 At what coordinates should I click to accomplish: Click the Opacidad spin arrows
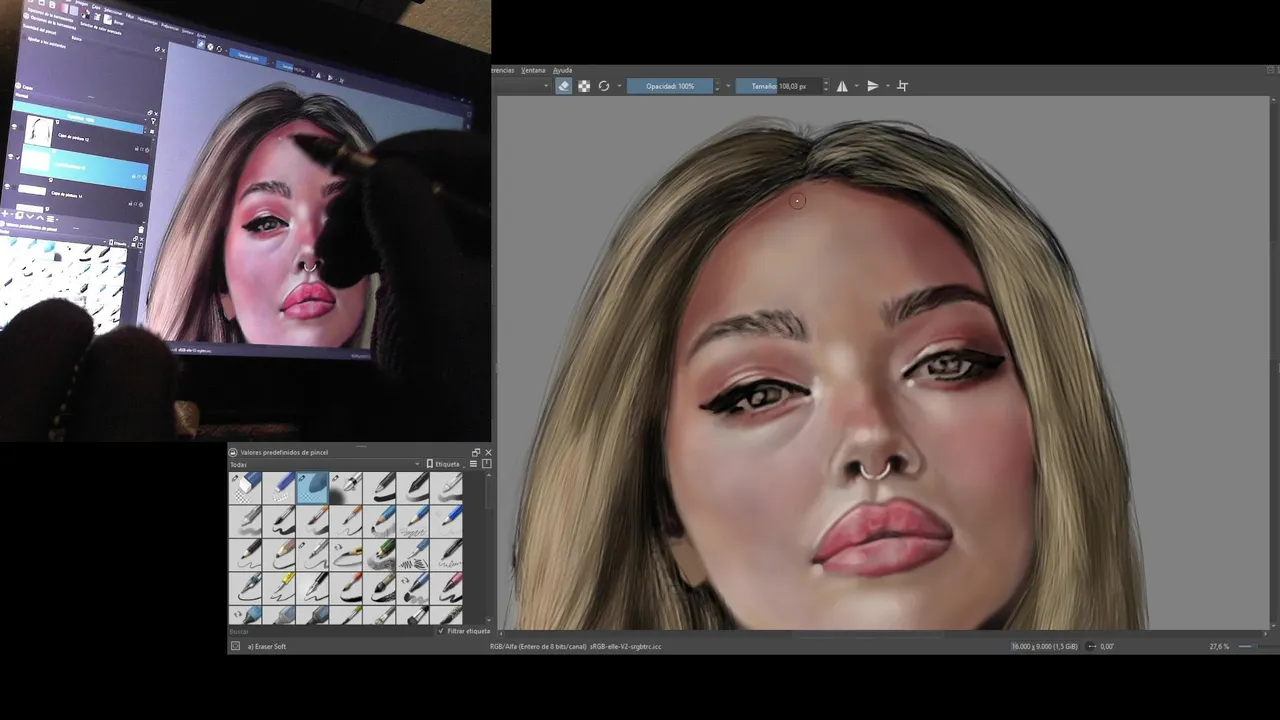(x=718, y=86)
